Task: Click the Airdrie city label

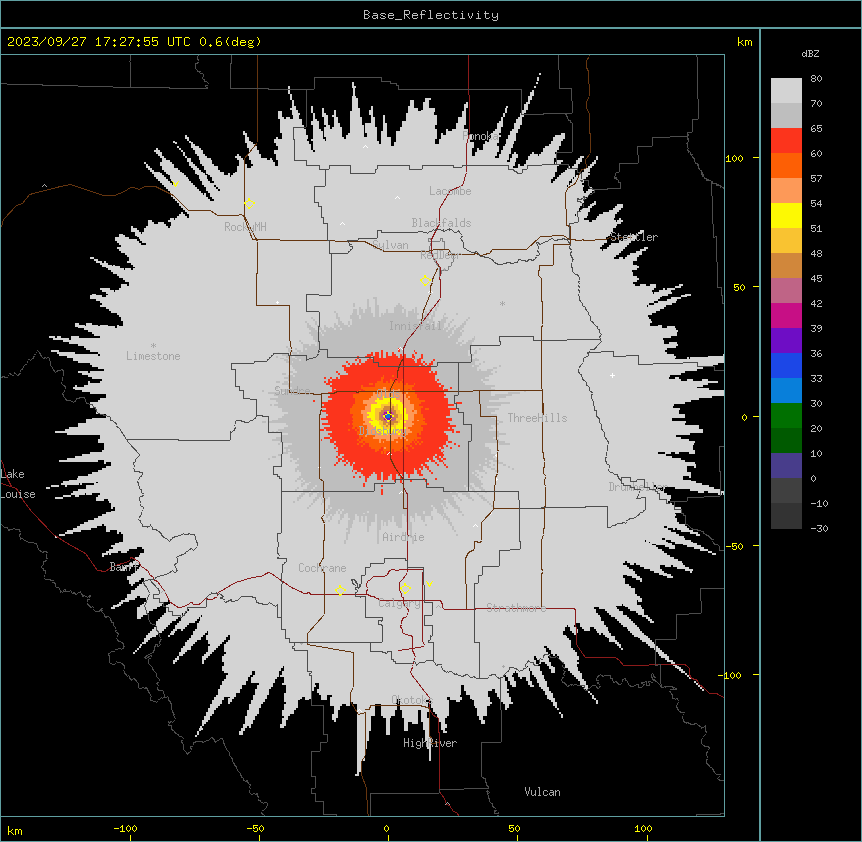Action: (x=403, y=537)
